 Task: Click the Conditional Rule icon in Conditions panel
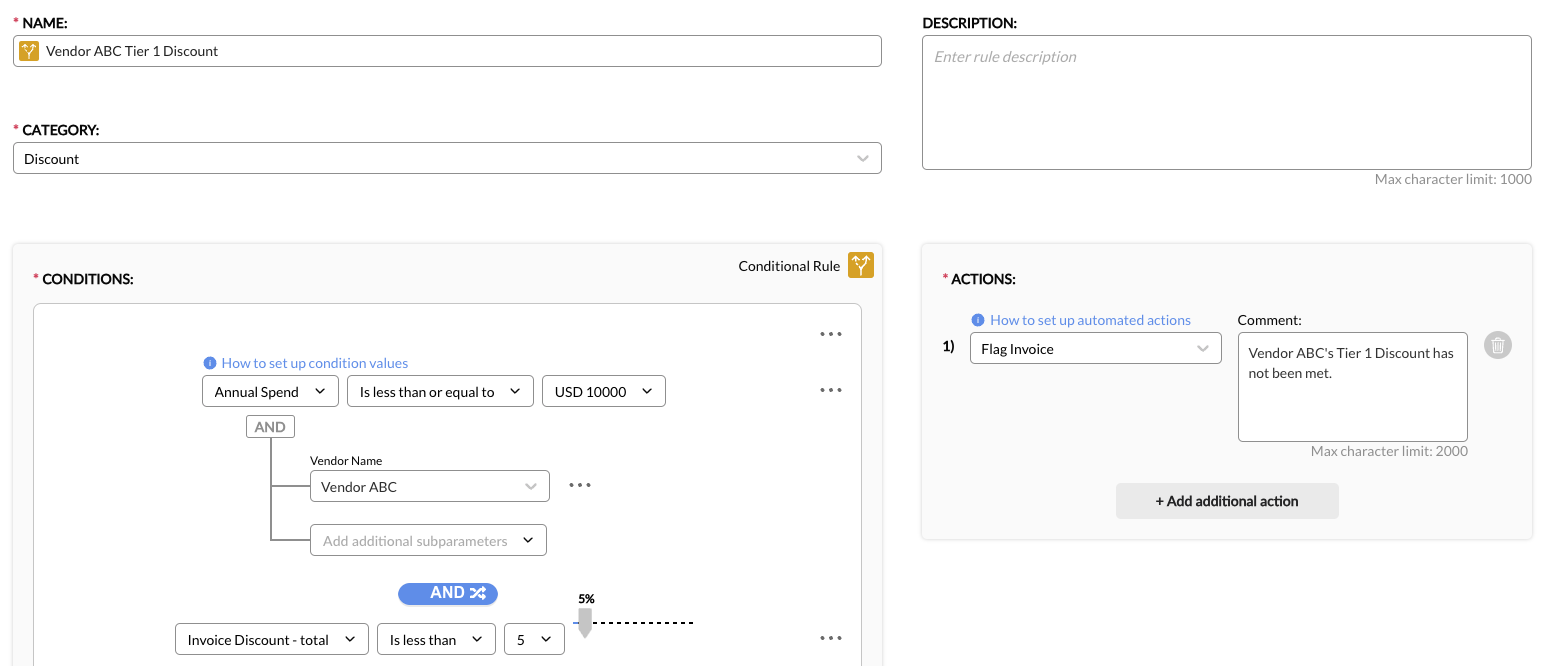pos(861,265)
